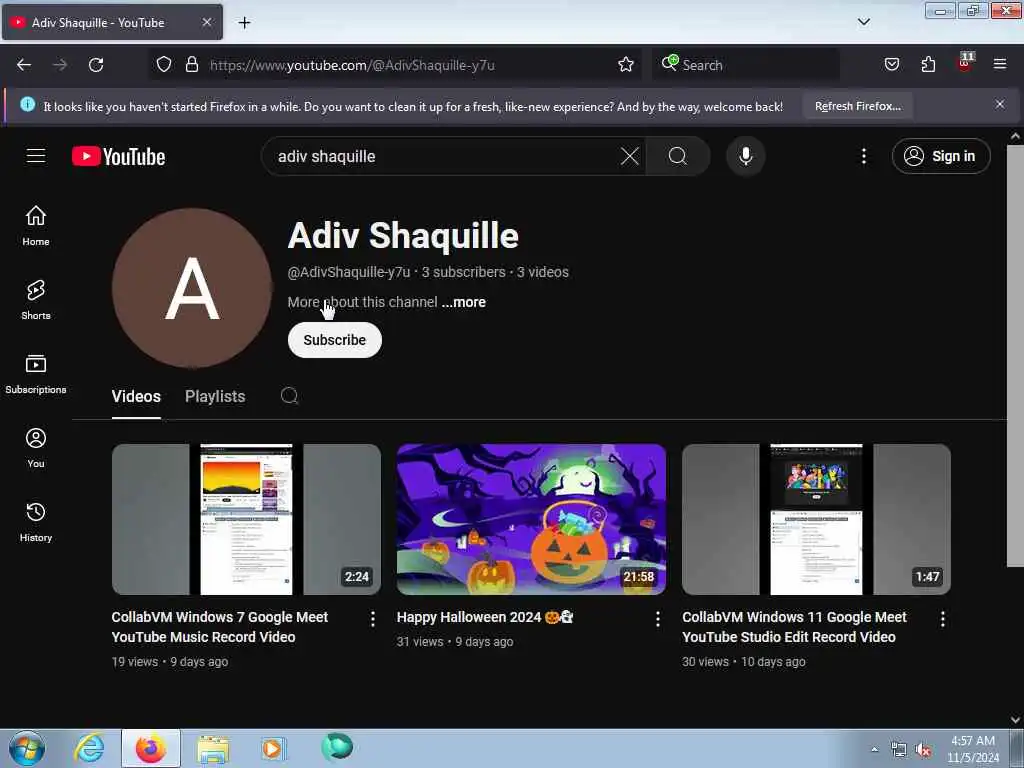Expand channel description with ...more
This screenshot has width=1024, height=768.
click(464, 302)
